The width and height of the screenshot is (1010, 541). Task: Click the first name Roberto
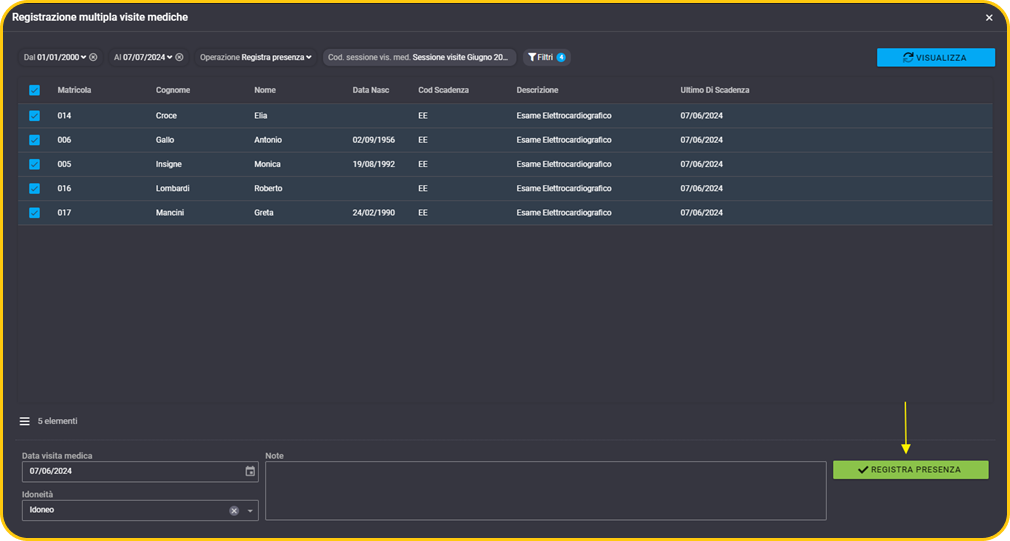(269, 189)
